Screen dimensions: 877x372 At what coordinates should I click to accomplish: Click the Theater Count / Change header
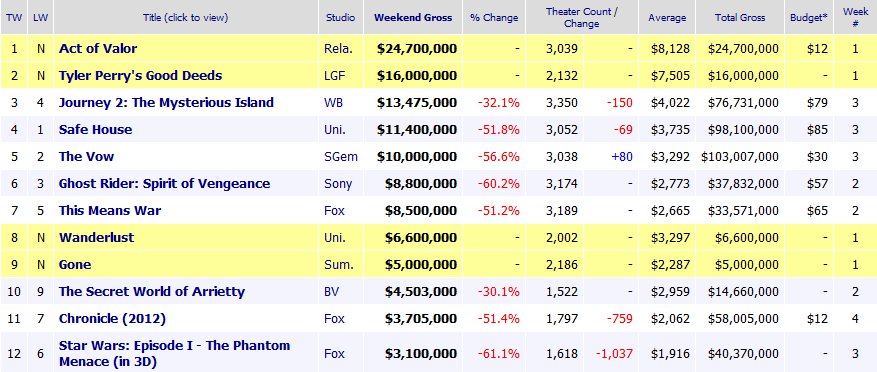pos(582,17)
